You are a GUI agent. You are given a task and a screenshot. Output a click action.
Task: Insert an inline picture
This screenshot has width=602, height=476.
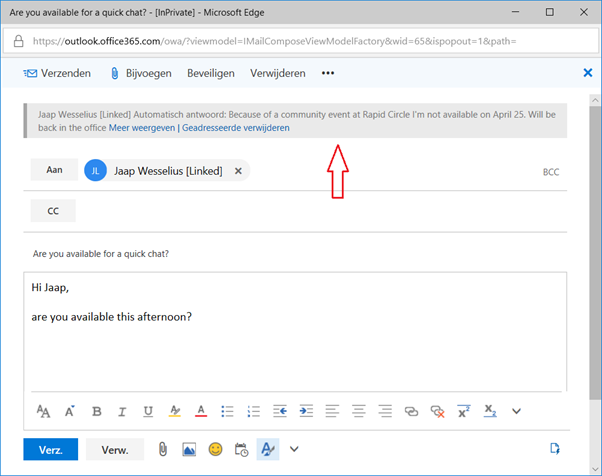coord(188,450)
